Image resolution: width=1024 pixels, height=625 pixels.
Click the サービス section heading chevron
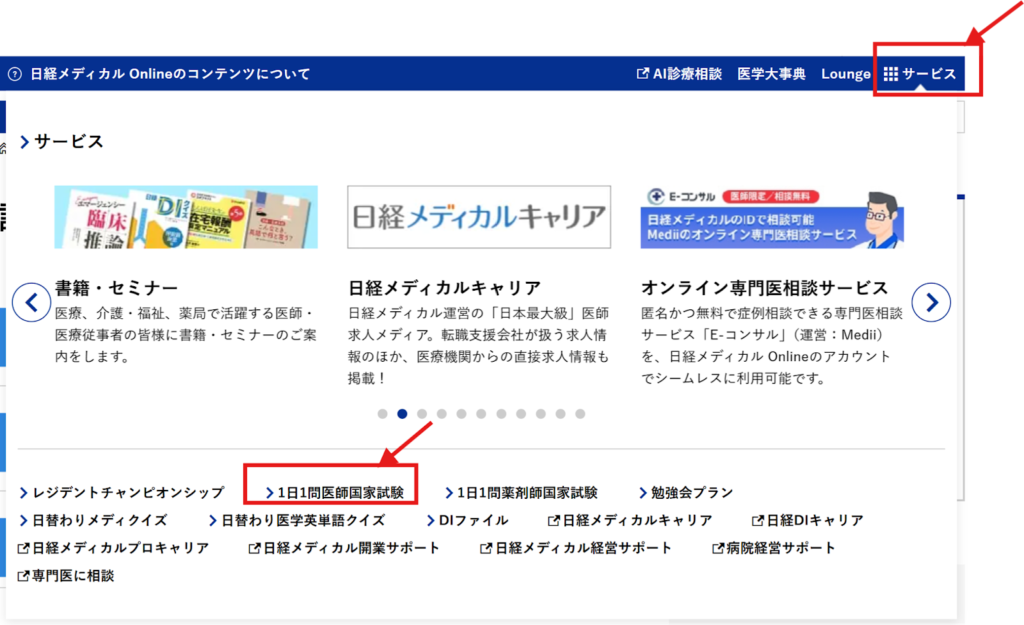pos(25,142)
